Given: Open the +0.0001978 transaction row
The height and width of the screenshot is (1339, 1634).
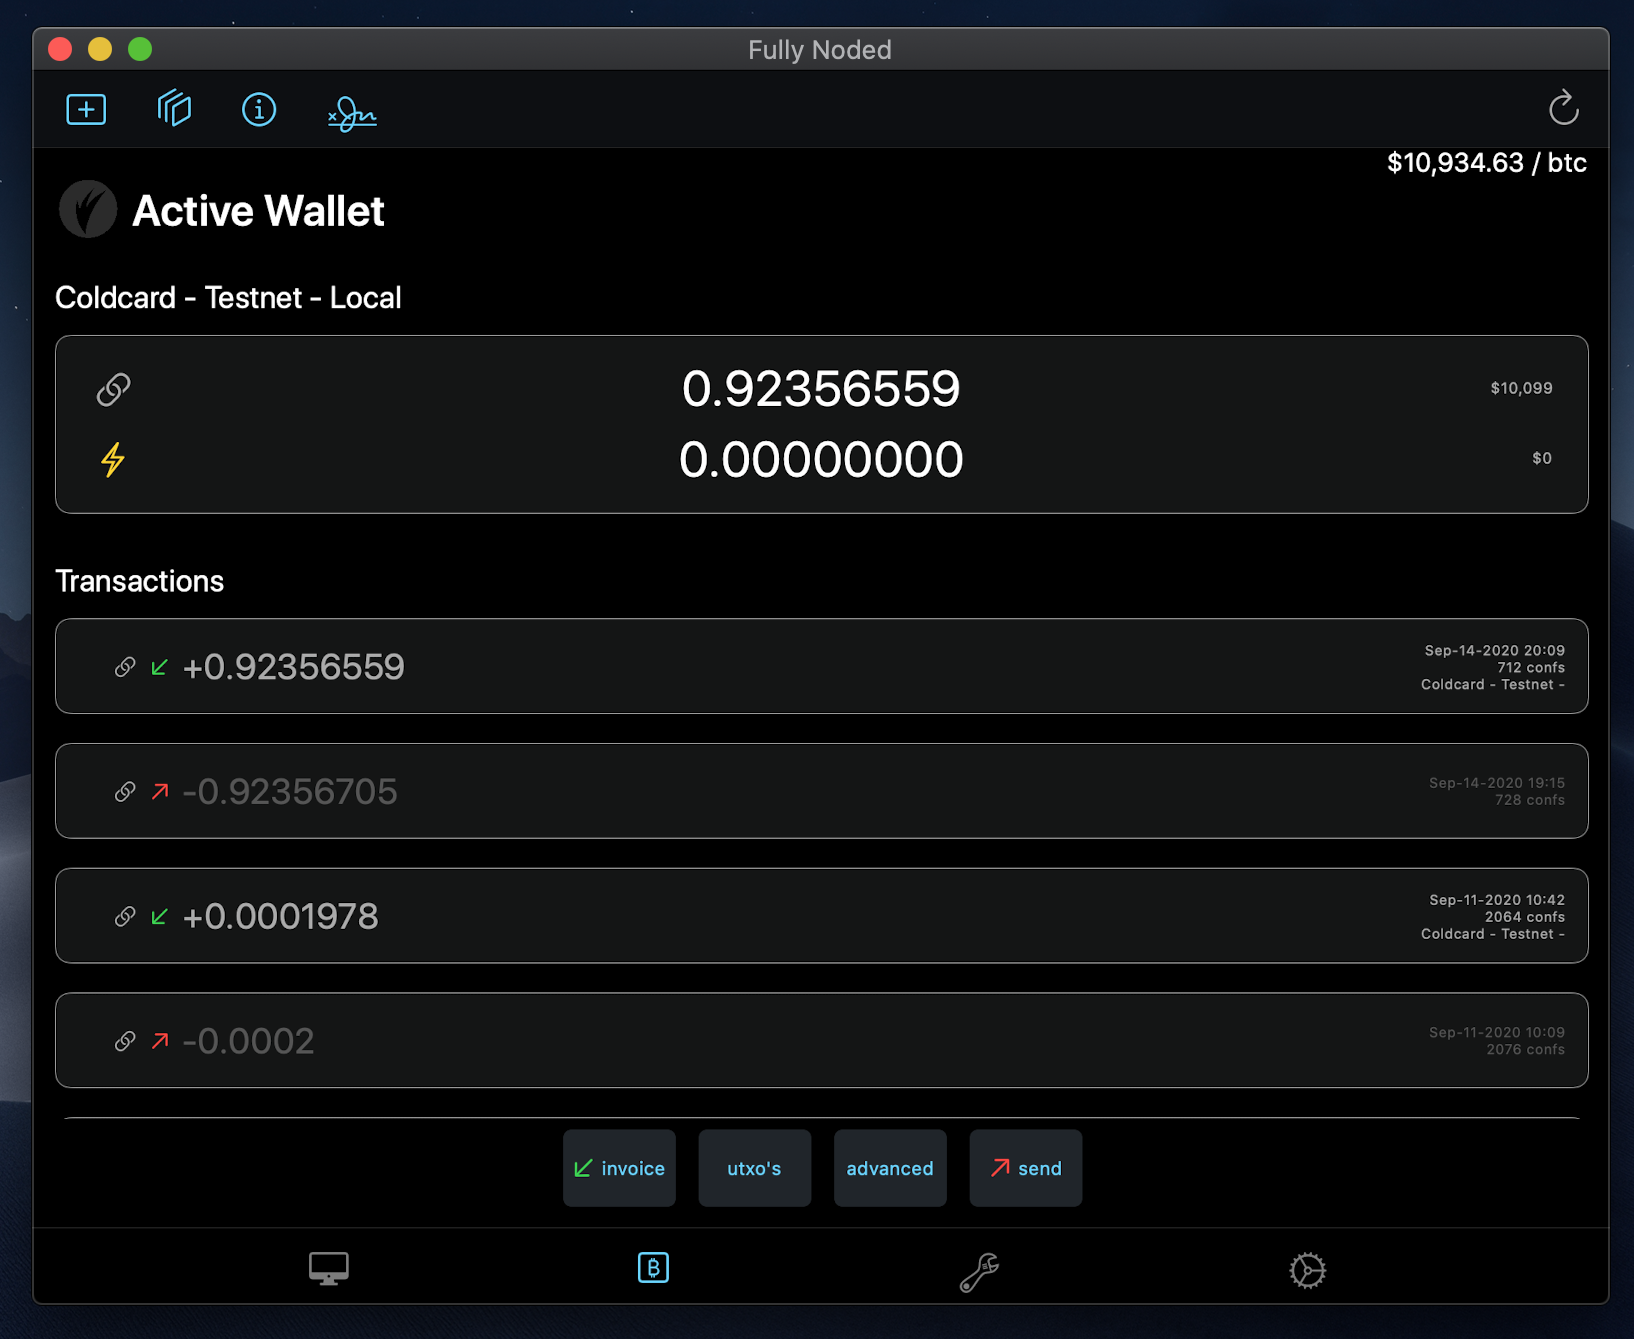Looking at the screenshot, I should tap(822, 916).
